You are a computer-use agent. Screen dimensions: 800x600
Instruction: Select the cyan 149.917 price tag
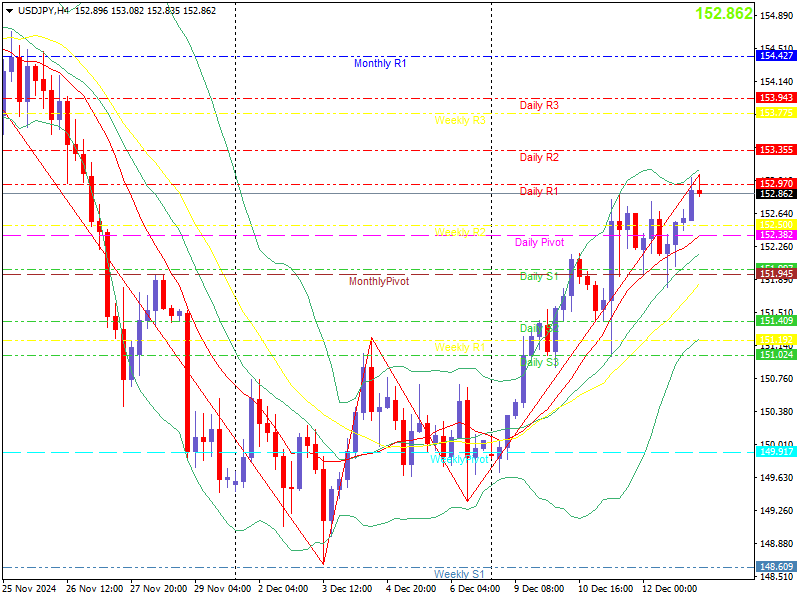tap(777, 452)
